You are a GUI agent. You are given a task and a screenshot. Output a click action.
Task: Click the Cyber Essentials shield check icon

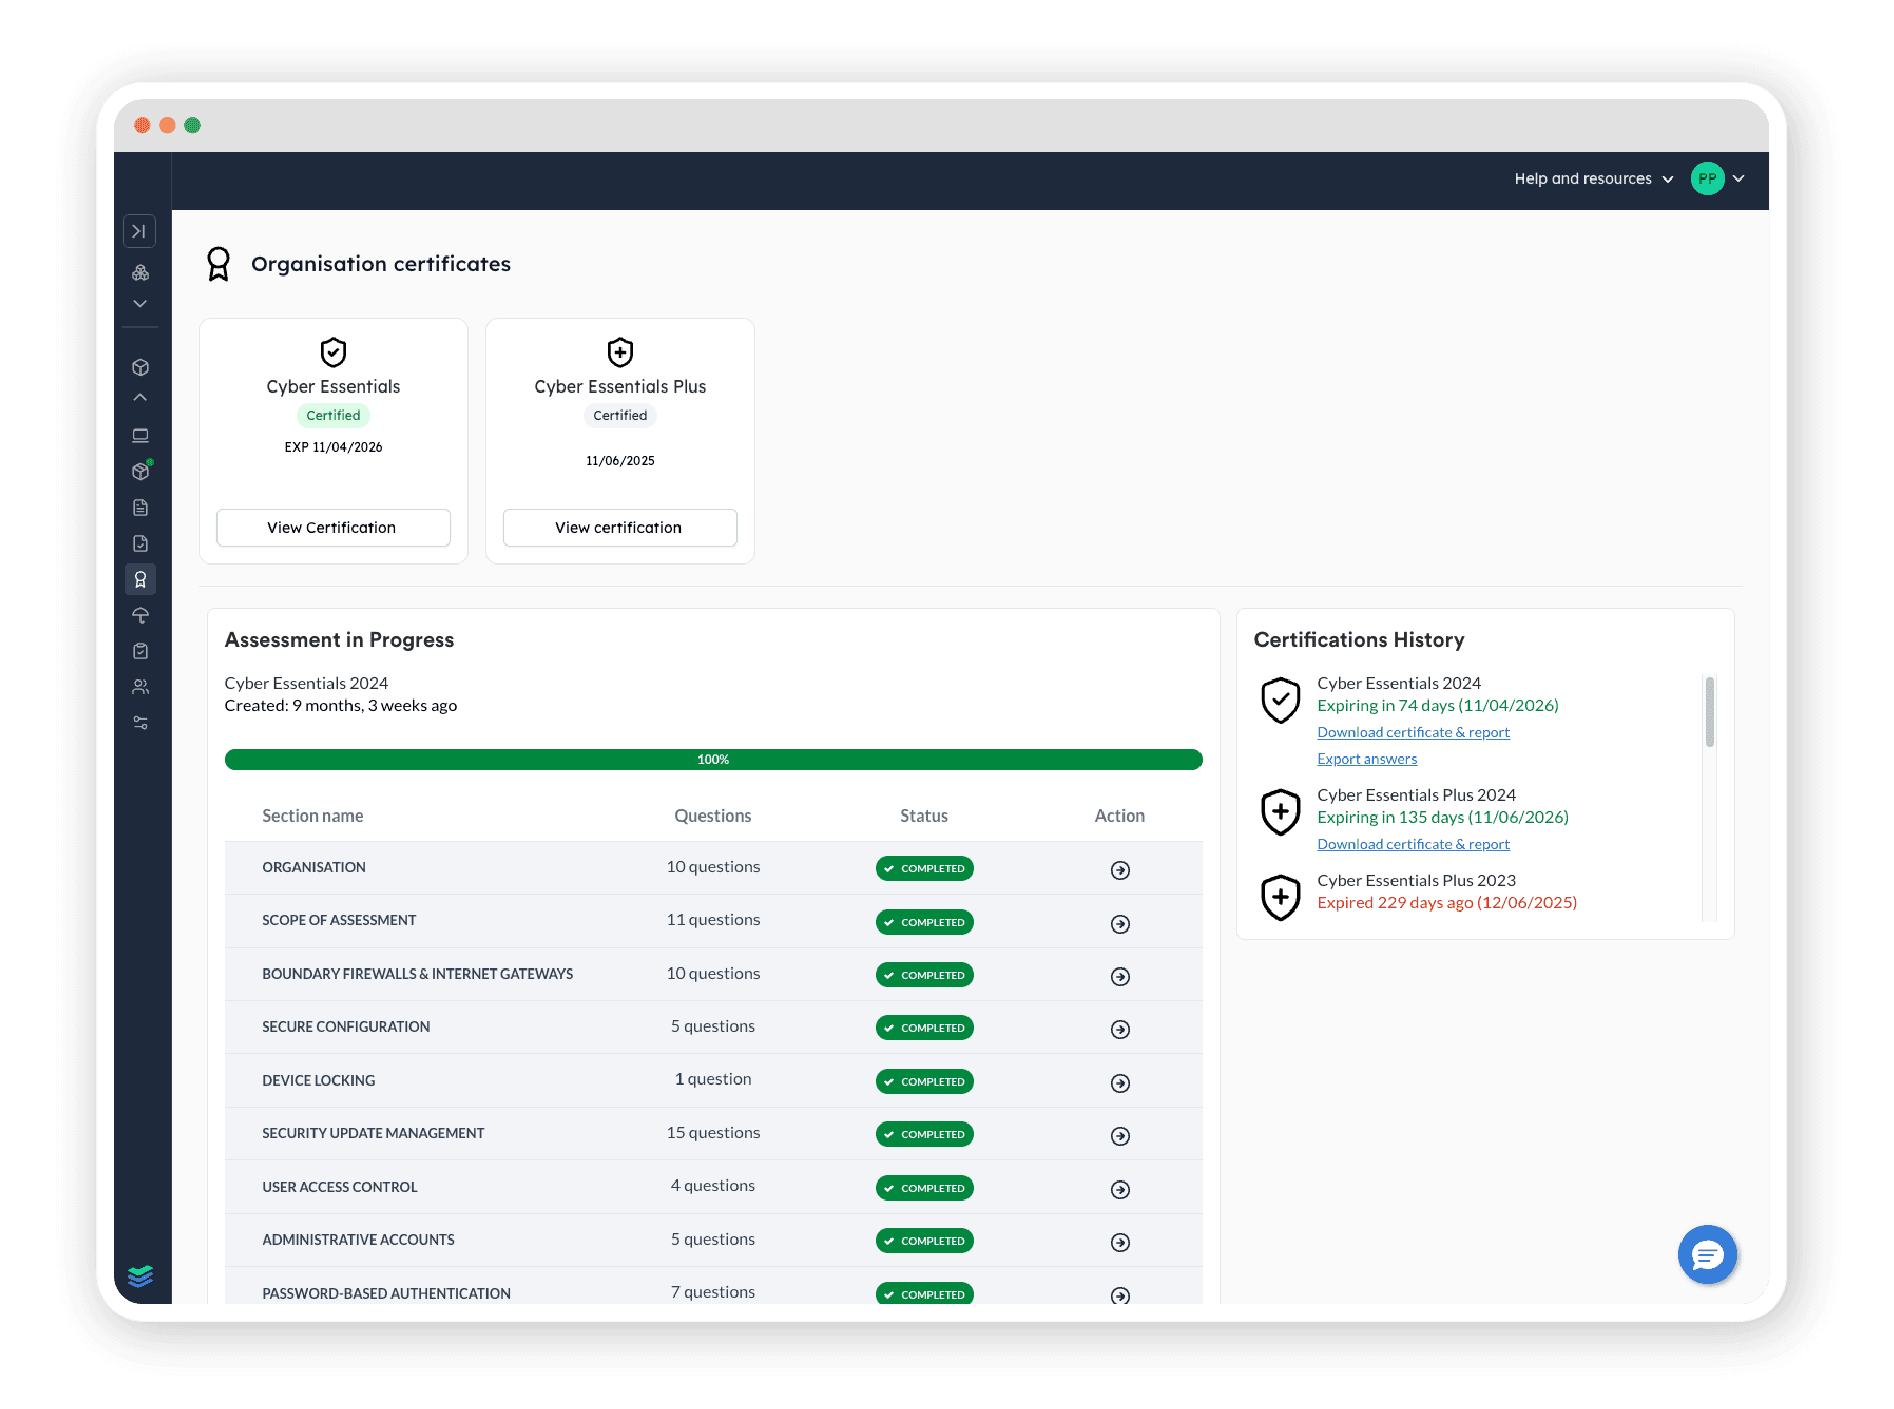coord(333,352)
